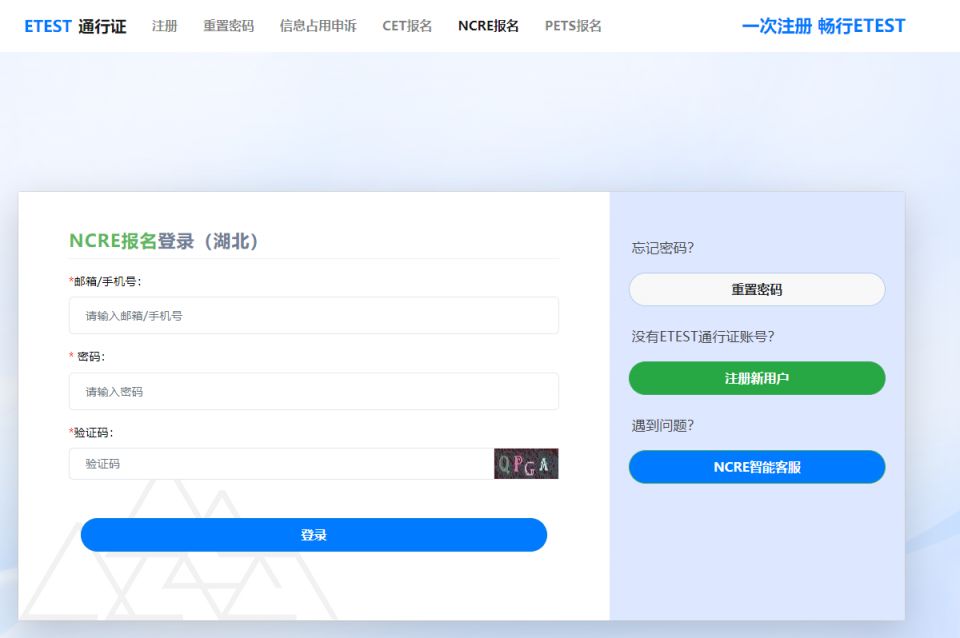960x638 pixels.
Task: Open the PETS报名 nav item
Action: click(573, 26)
